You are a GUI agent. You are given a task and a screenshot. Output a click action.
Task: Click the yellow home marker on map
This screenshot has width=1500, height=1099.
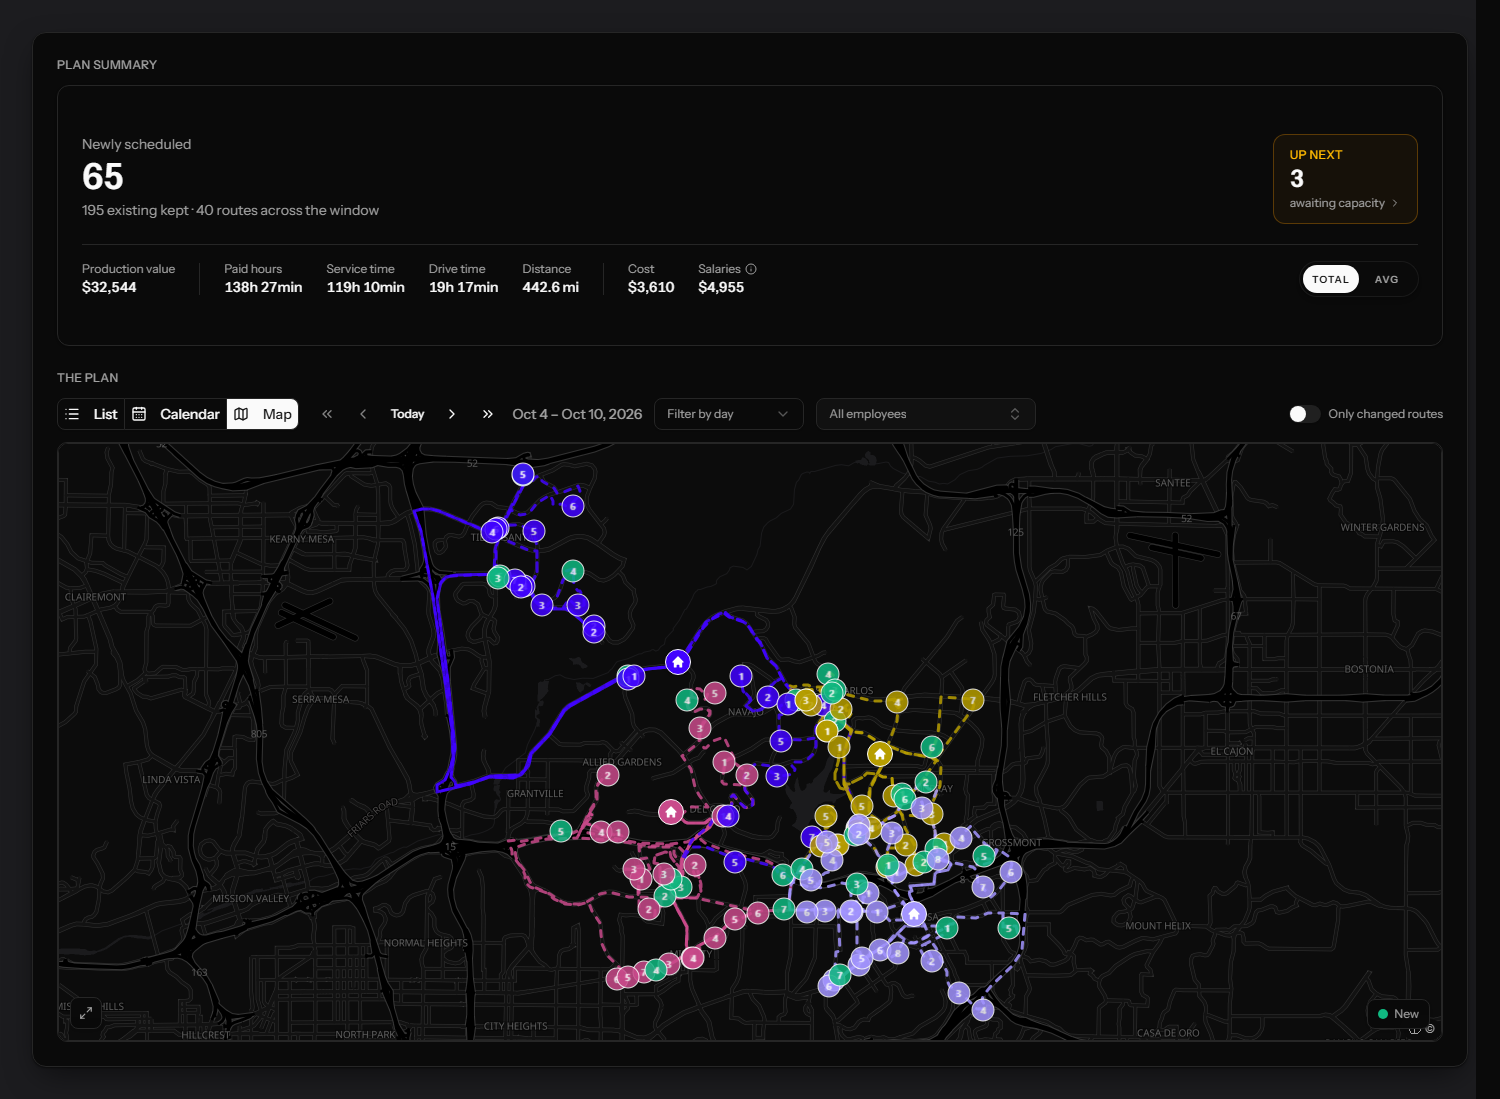pos(880,754)
